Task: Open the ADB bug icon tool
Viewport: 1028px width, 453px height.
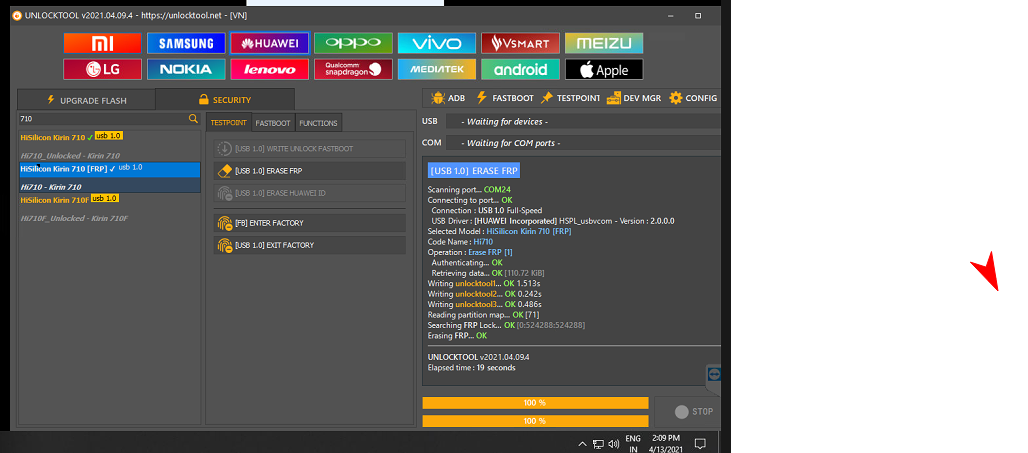Action: (448, 98)
